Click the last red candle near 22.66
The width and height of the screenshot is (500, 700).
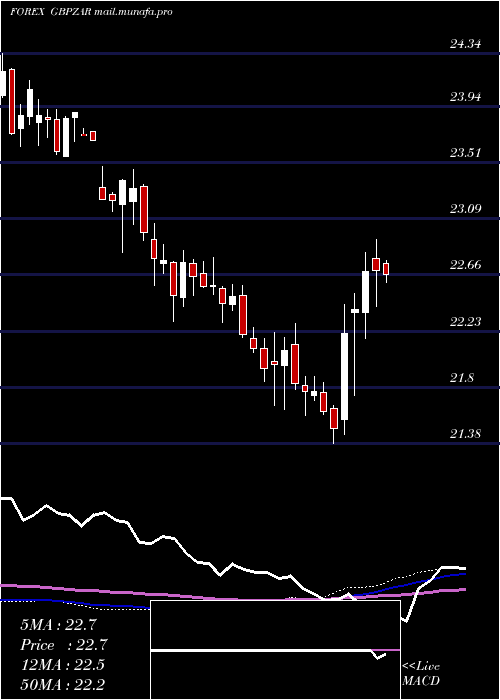click(386, 269)
